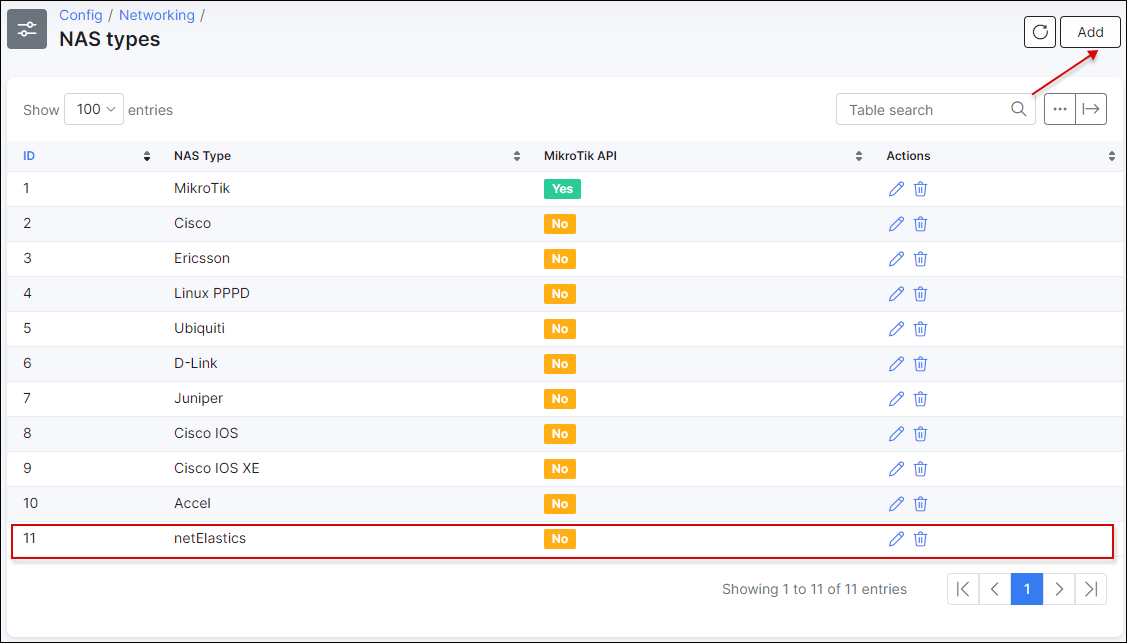Edit the Ubiquiti NAS type
This screenshot has height=643, width=1127.
click(x=896, y=329)
